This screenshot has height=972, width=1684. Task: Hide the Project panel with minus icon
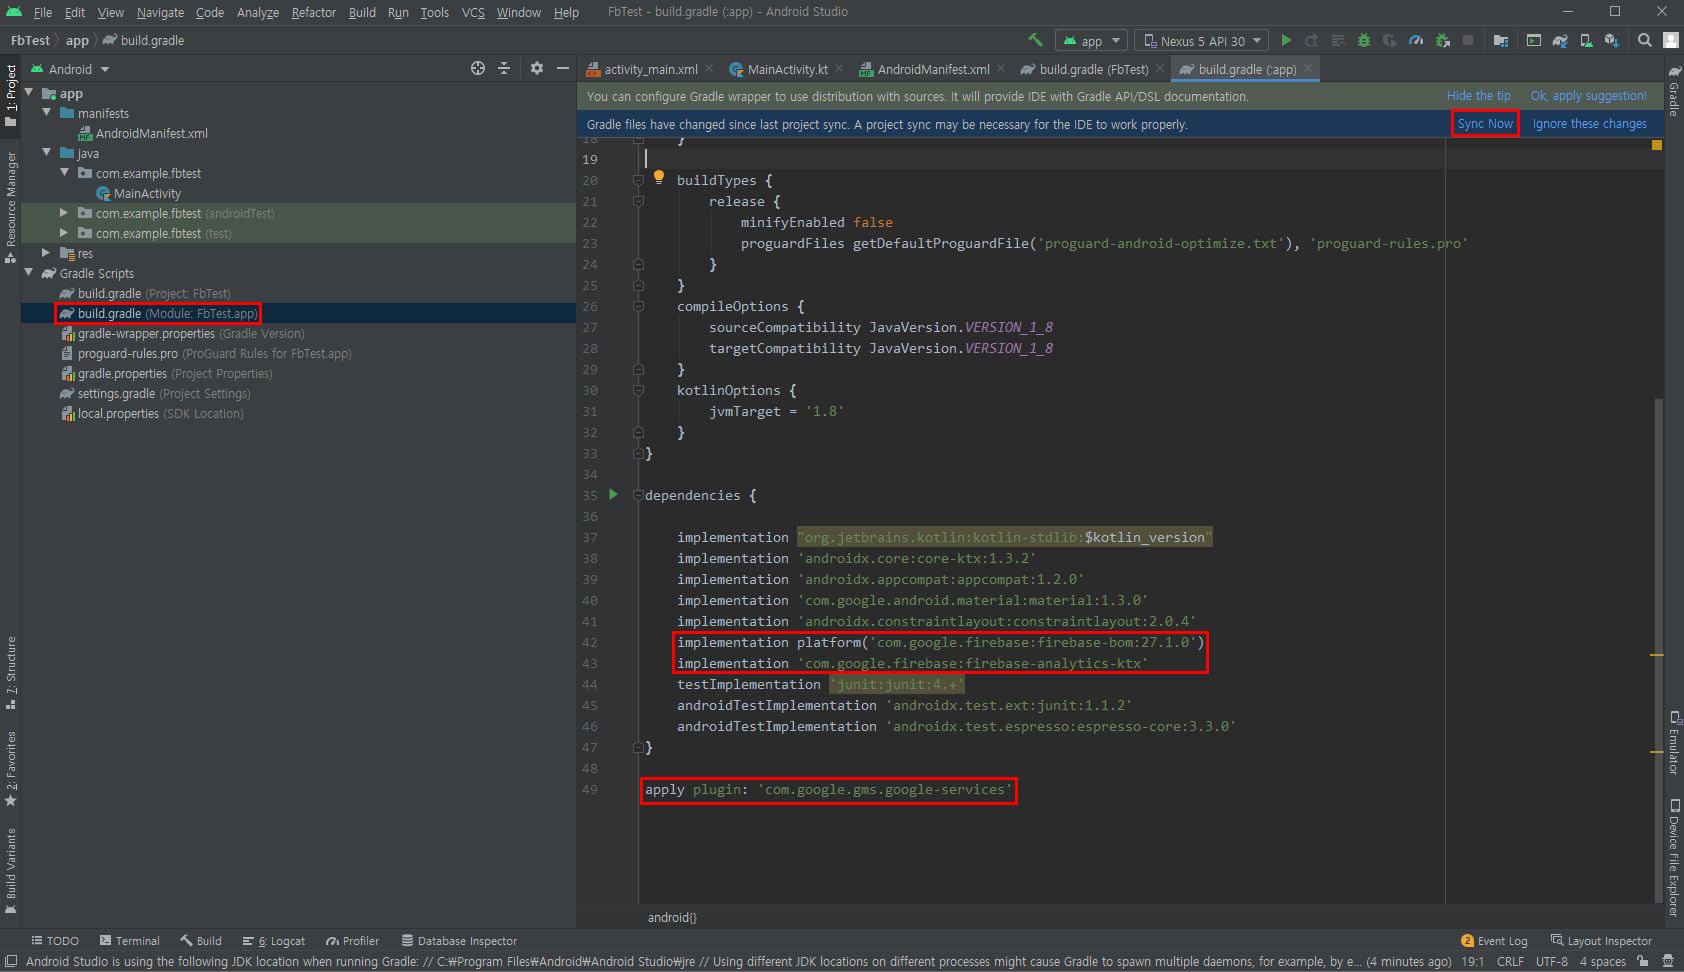[563, 68]
